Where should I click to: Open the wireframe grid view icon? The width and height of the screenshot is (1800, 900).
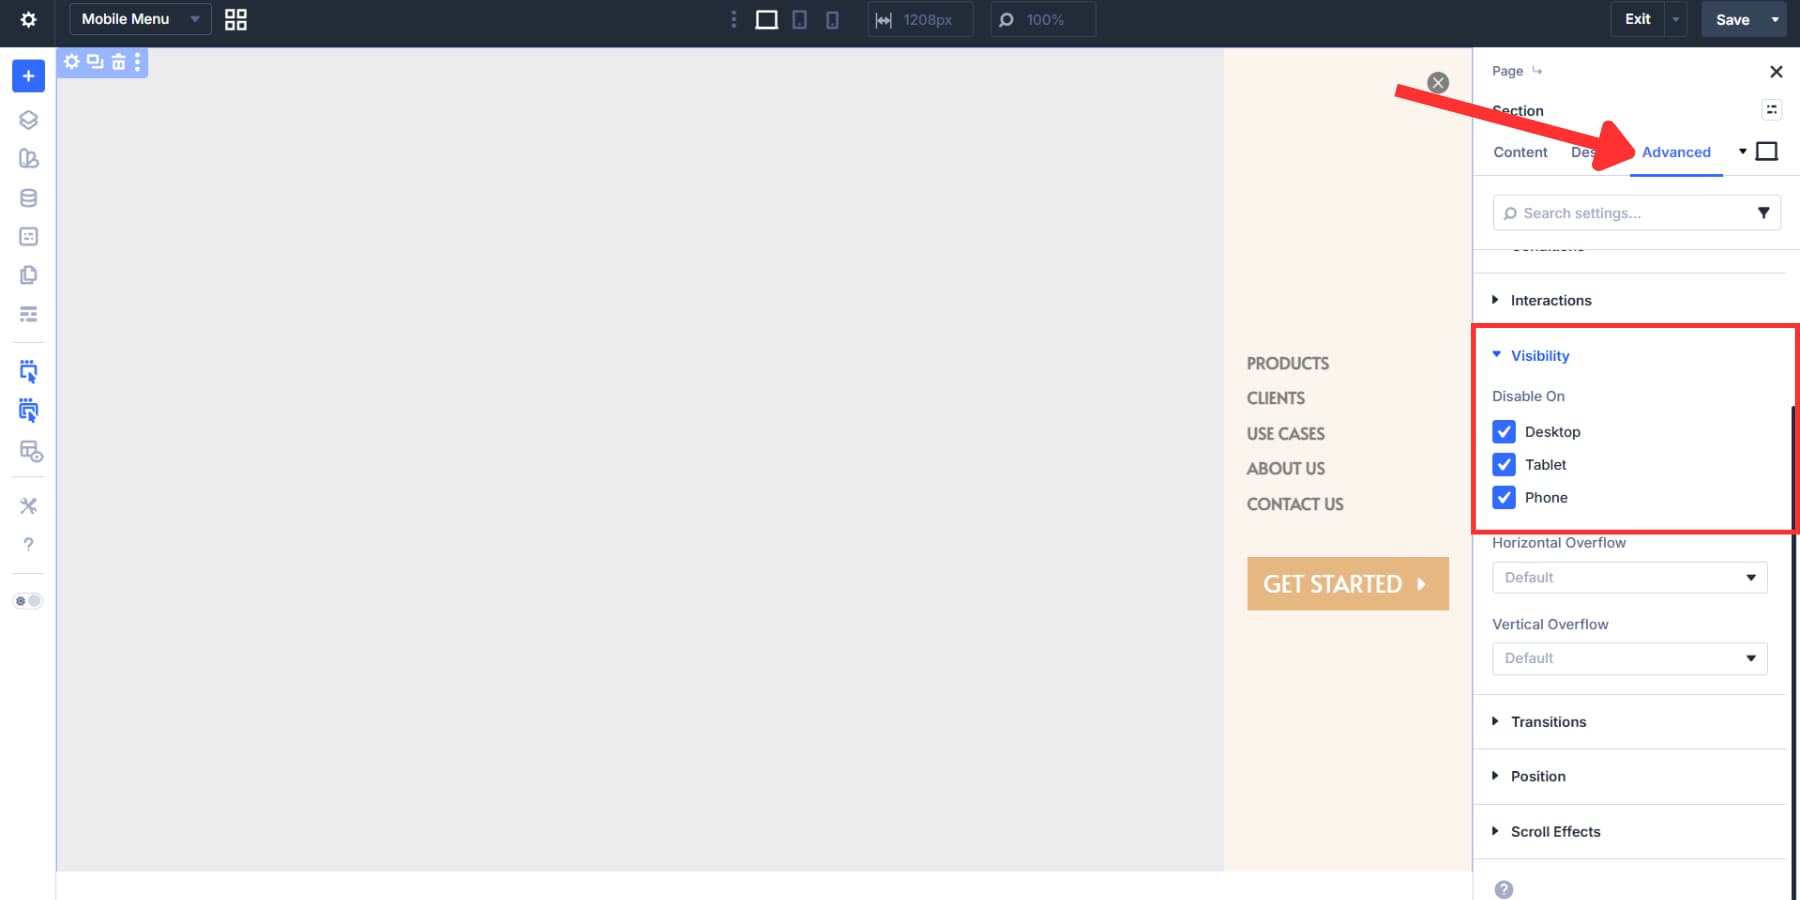click(236, 19)
